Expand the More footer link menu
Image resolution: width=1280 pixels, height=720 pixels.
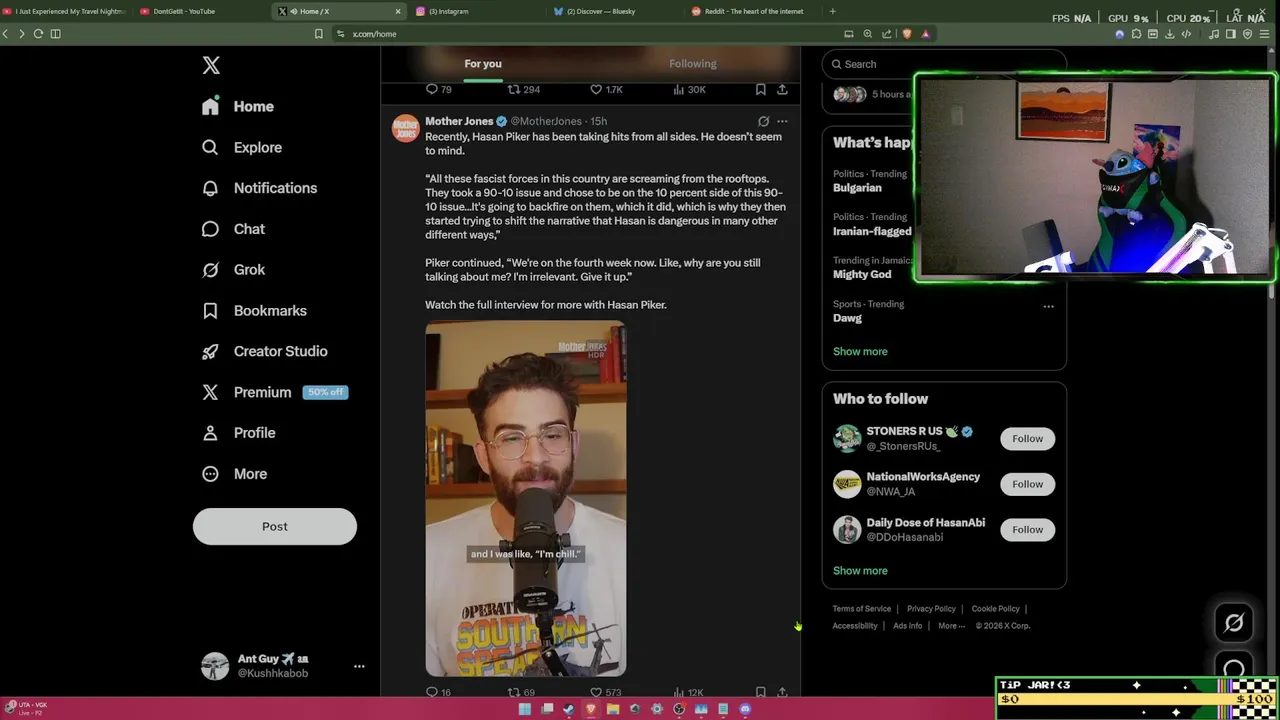point(951,626)
